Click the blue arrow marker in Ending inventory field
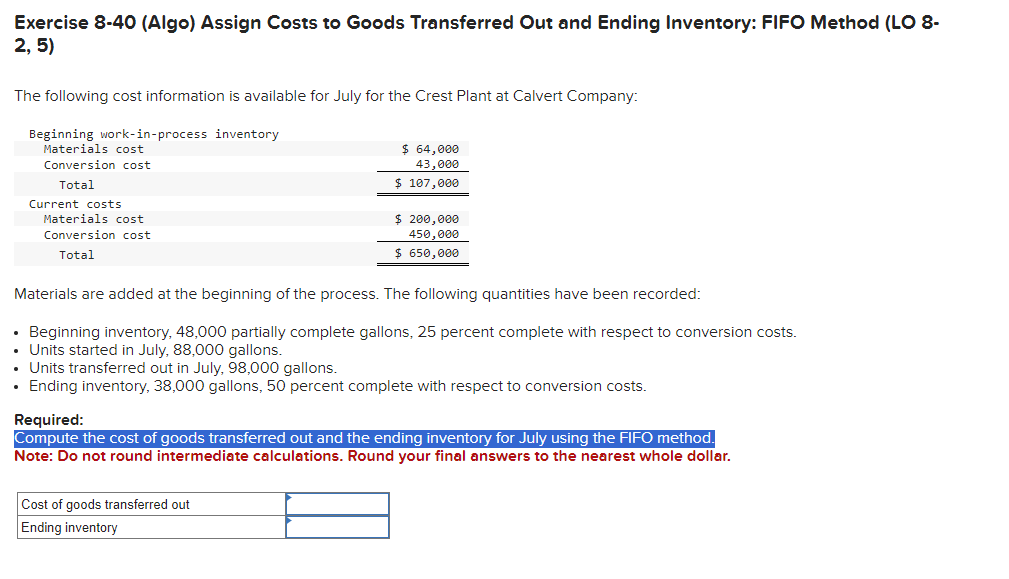 289,521
